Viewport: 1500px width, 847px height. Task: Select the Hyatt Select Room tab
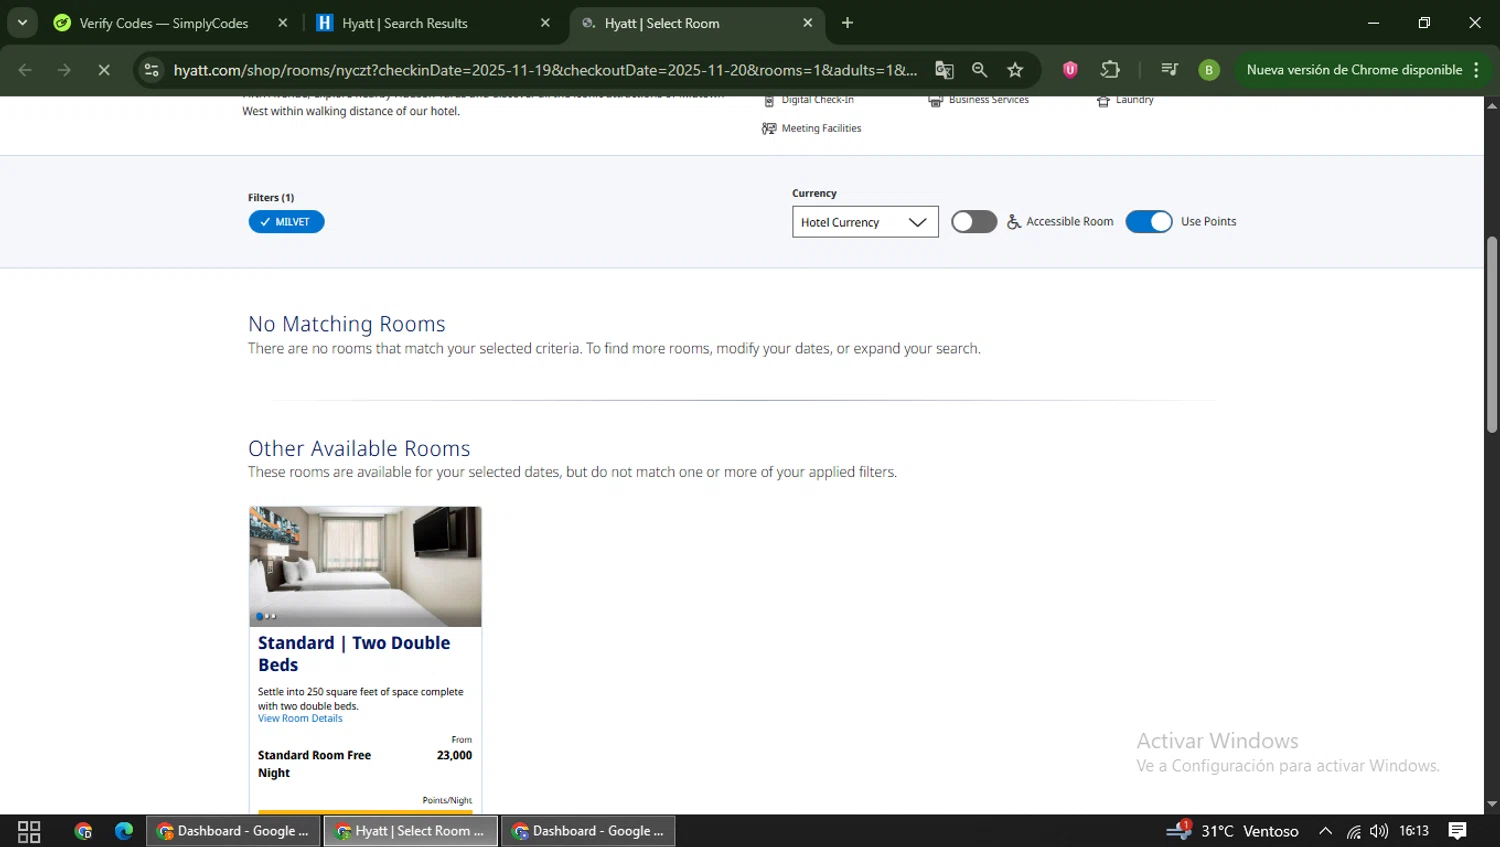[x=697, y=23]
